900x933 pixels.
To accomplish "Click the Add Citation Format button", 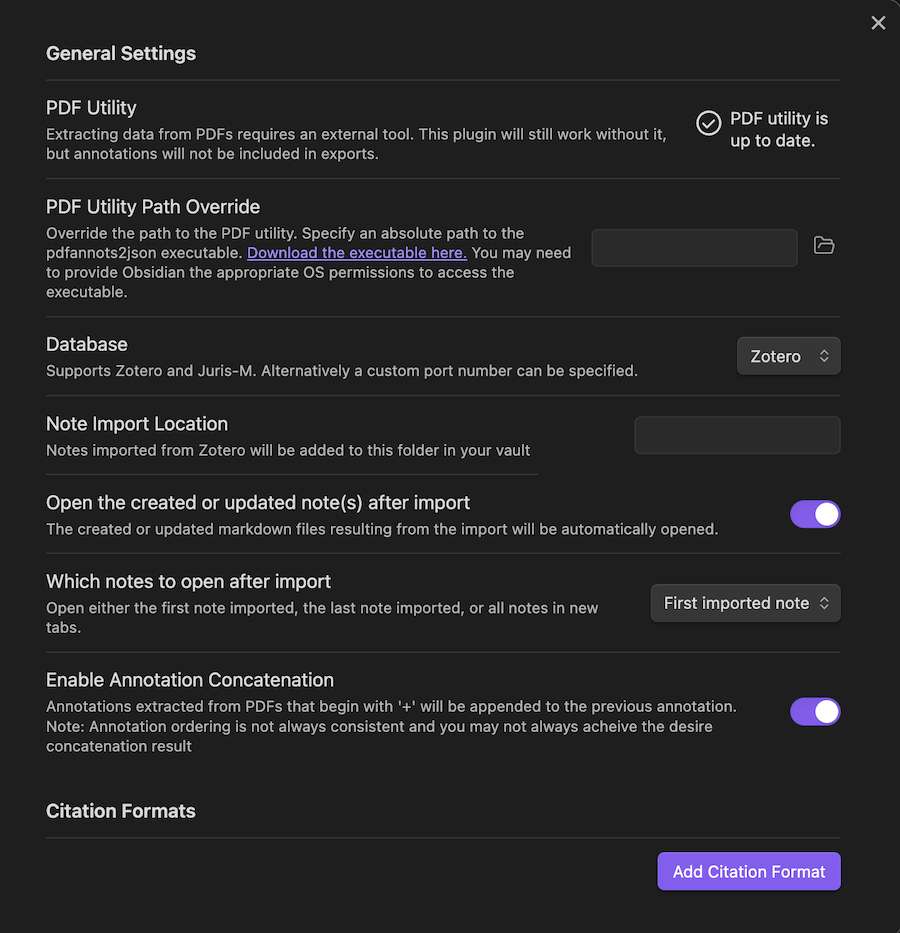I will pos(749,872).
